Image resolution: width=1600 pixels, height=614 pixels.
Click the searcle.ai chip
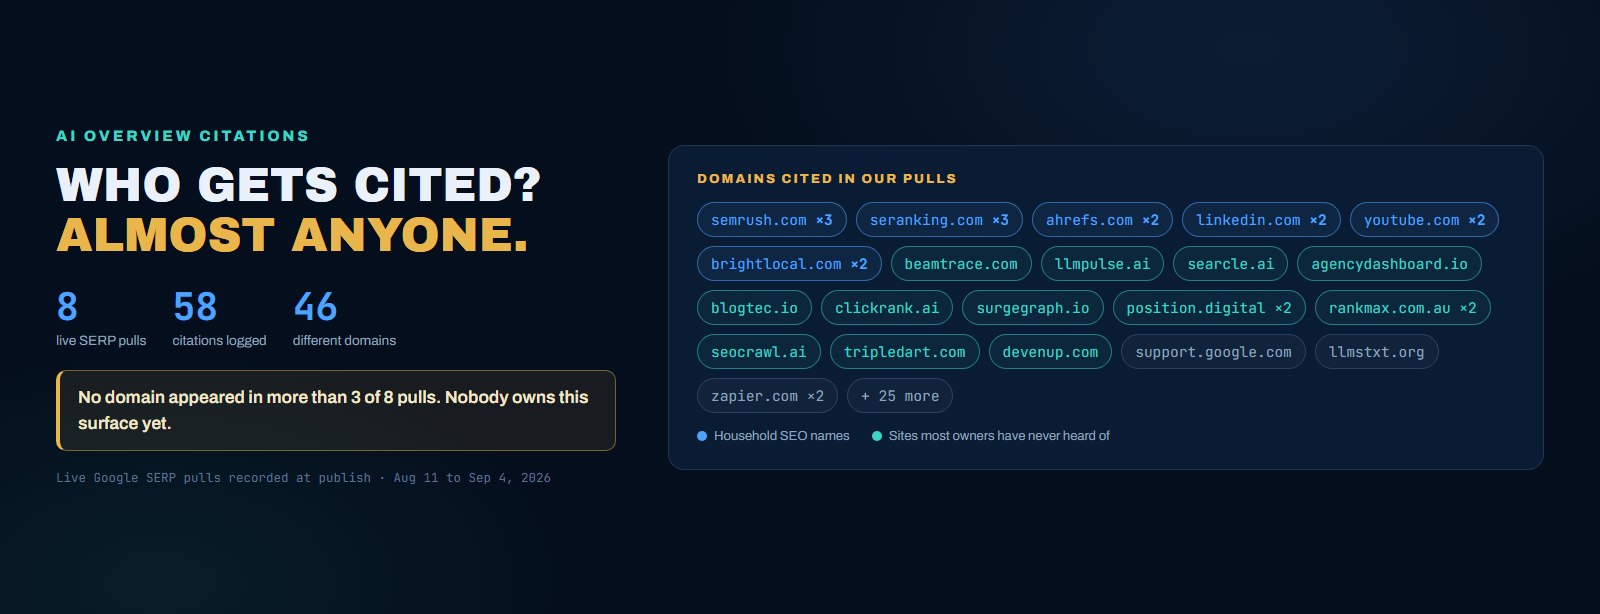(x=1230, y=264)
